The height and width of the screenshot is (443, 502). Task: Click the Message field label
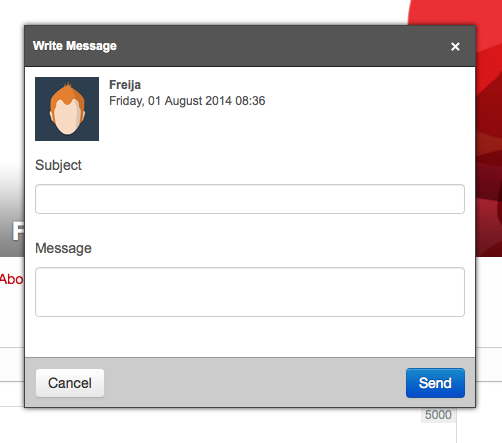click(63, 248)
